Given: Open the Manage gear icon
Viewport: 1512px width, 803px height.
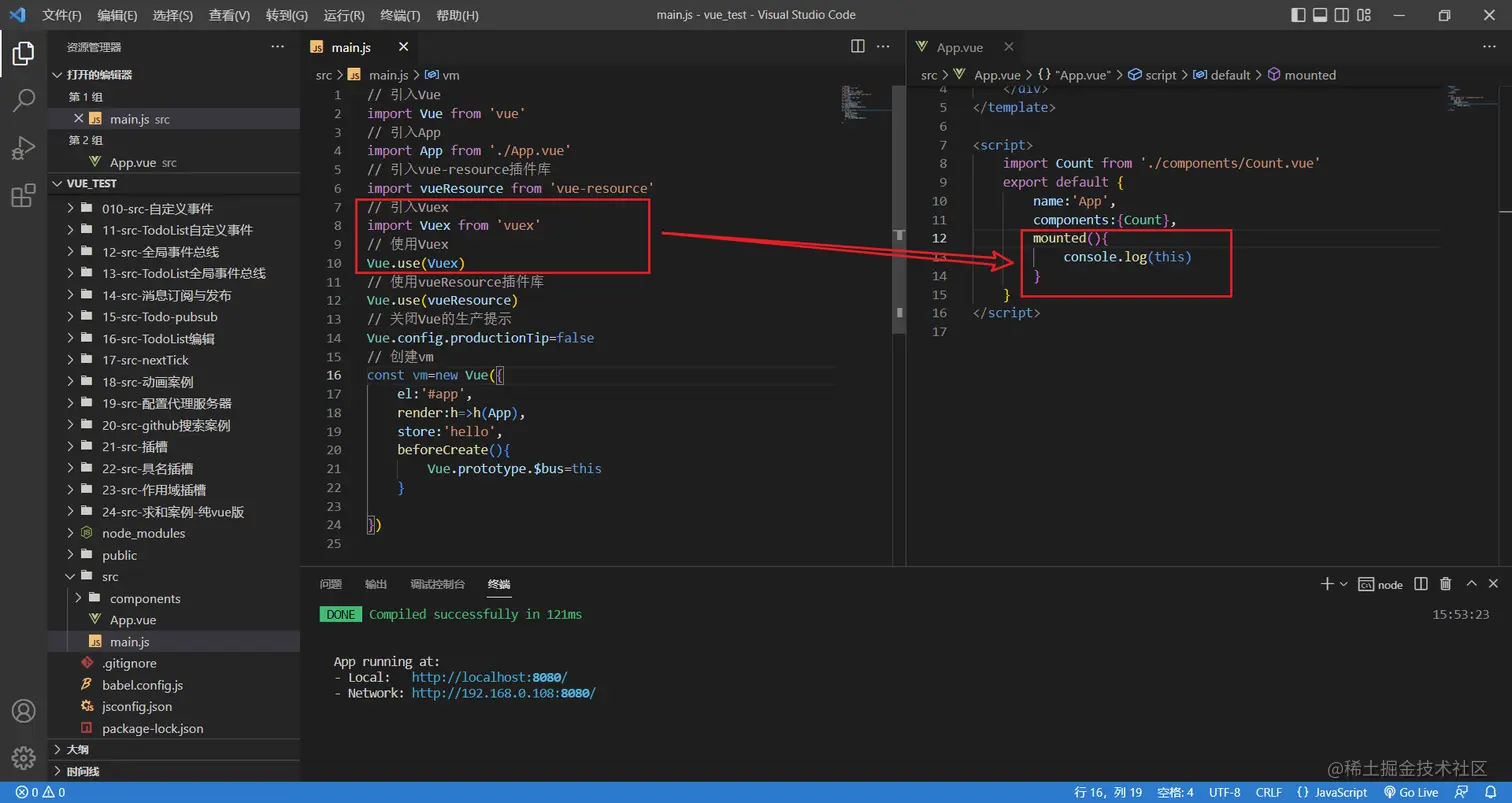Looking at the screenshot, I should 23,758.
